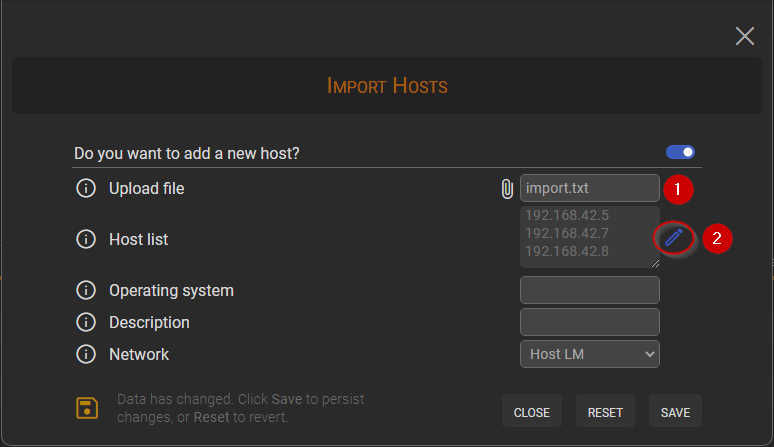
Task: Click the info icon next to Host list
Action: coord(86,239)
